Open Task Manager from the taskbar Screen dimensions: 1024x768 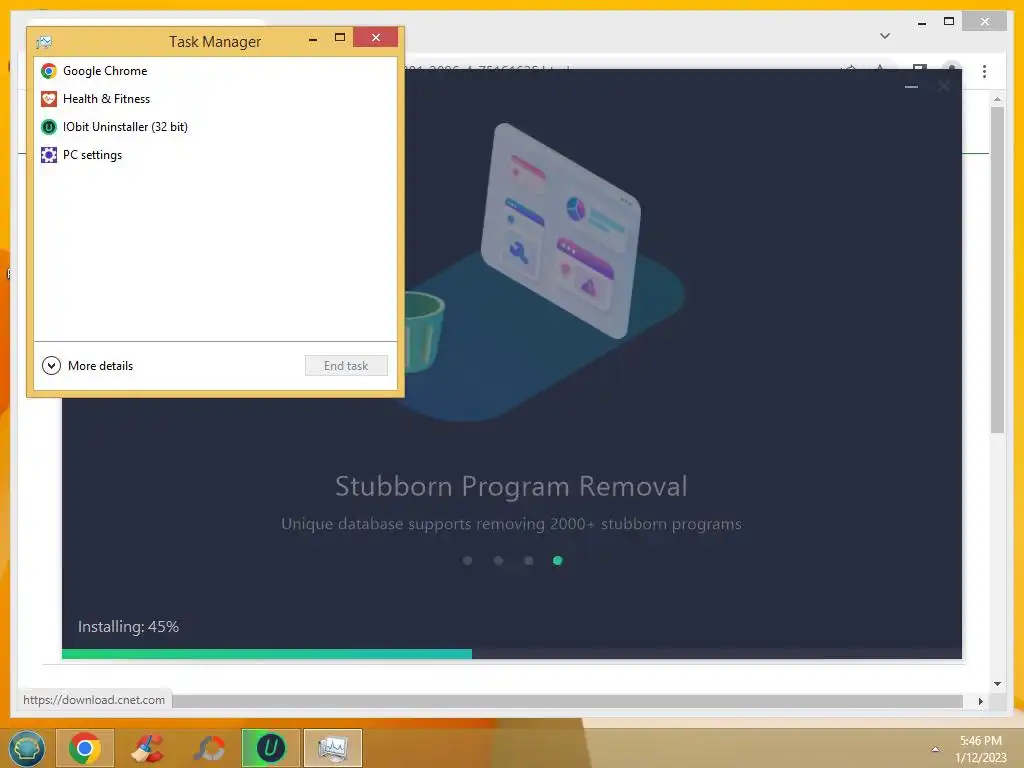(333, 748)
